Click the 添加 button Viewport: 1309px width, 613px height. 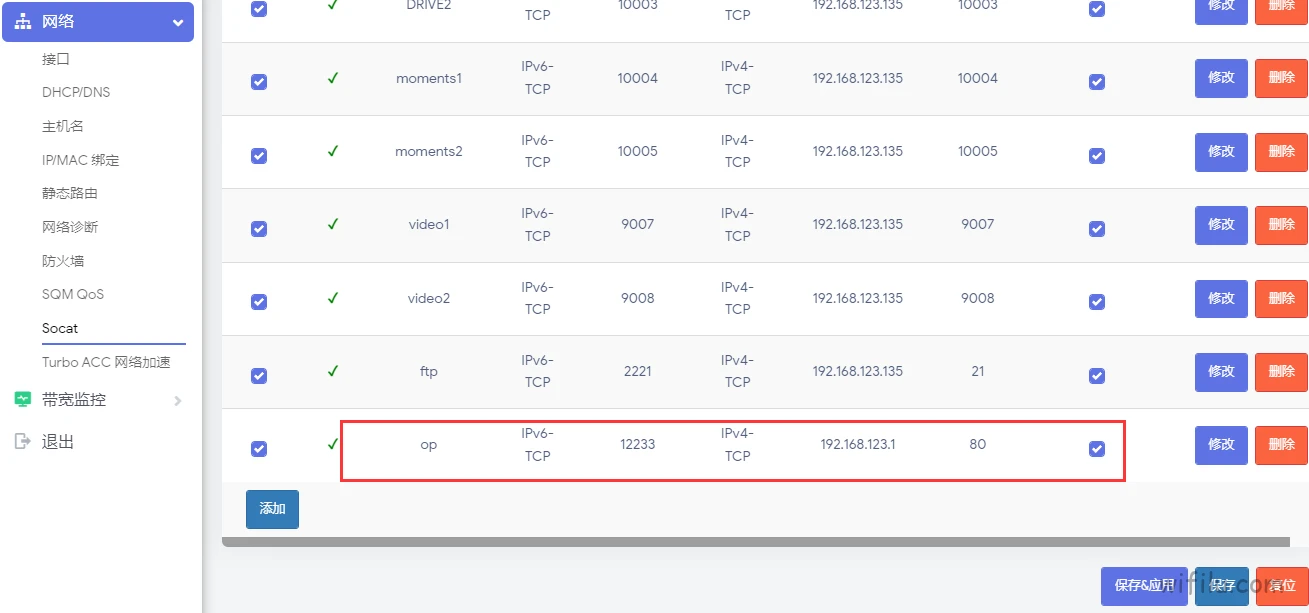tap(272, 509)
